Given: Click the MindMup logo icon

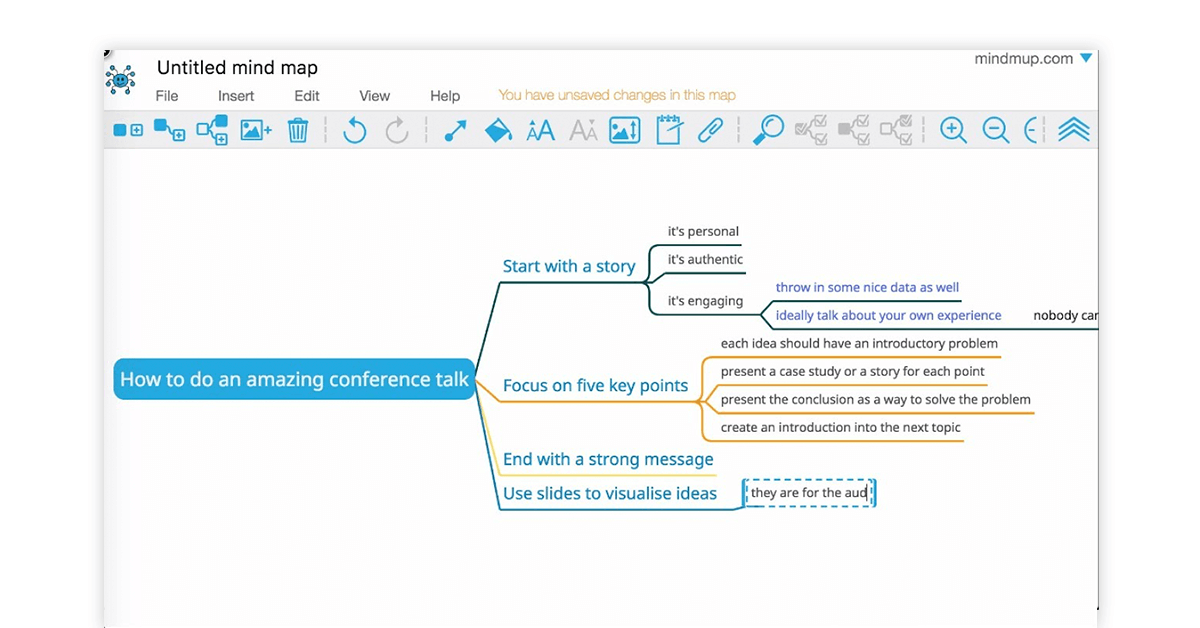Looking at the screenshot, I should pos(120,79).
